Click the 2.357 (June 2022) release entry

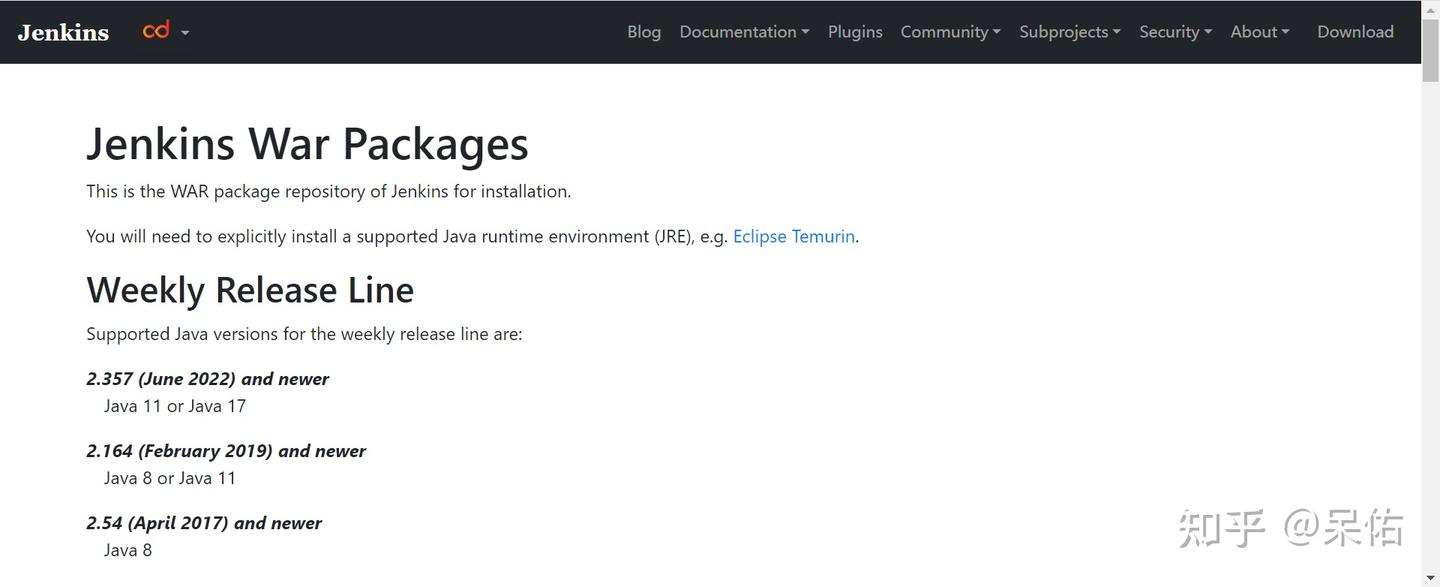pyautogui.click(x=207, y=378)
